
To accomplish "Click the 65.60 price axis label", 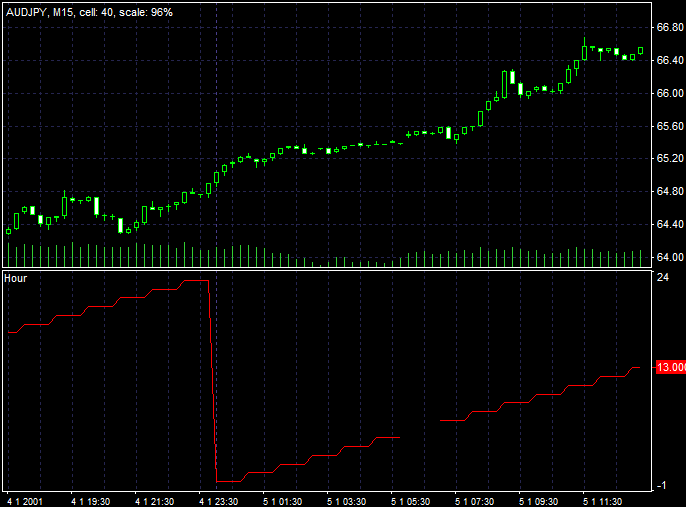I will coord(670,126).
